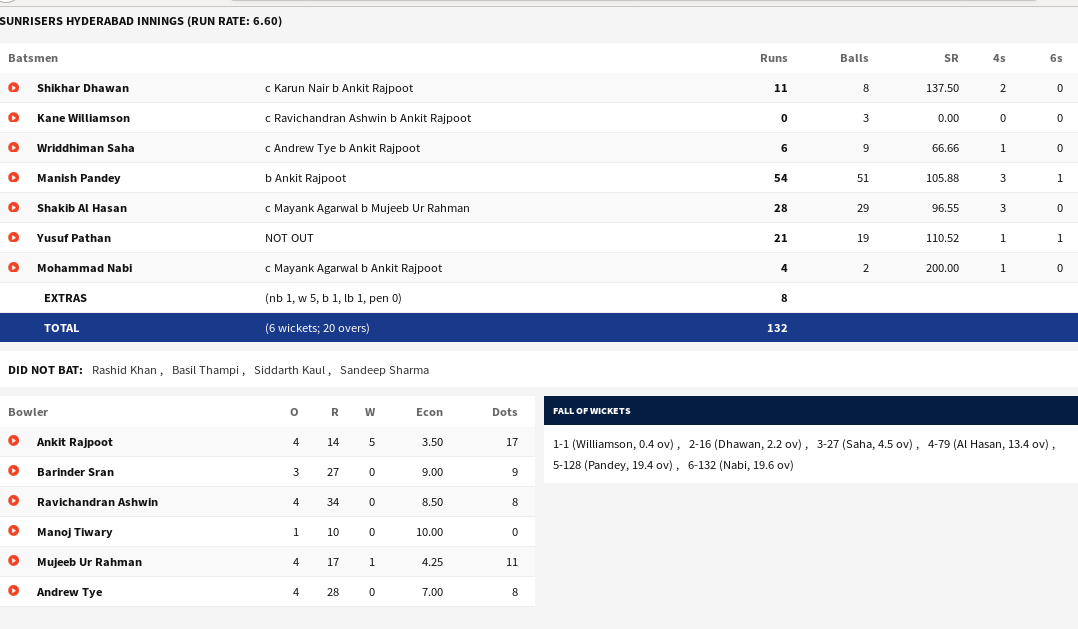The image size is (1078, 629).
Task: Click the play icon beside bowler Mujeeb Ur Rahman
Action: 14,561
